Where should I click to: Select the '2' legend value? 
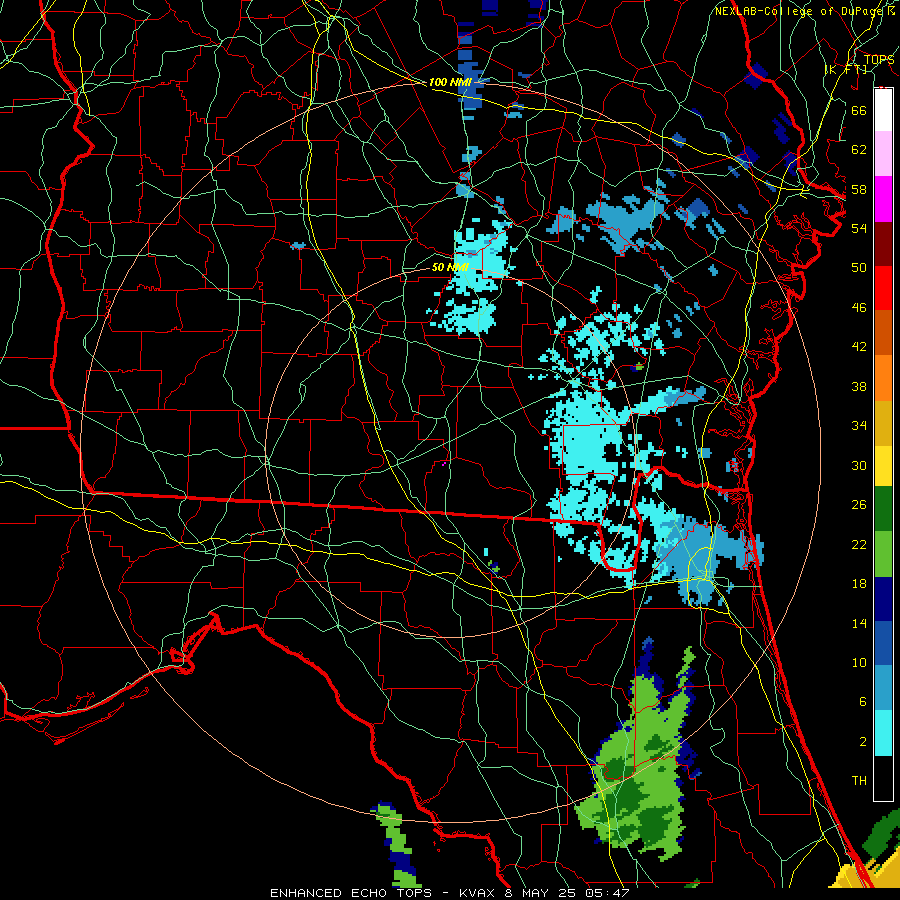pos(862,742)
